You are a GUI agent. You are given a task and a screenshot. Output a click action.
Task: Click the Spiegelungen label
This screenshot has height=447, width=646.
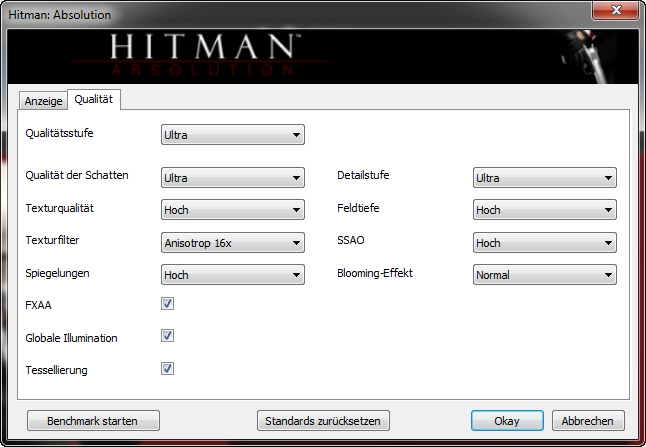(x=57, y=273)
